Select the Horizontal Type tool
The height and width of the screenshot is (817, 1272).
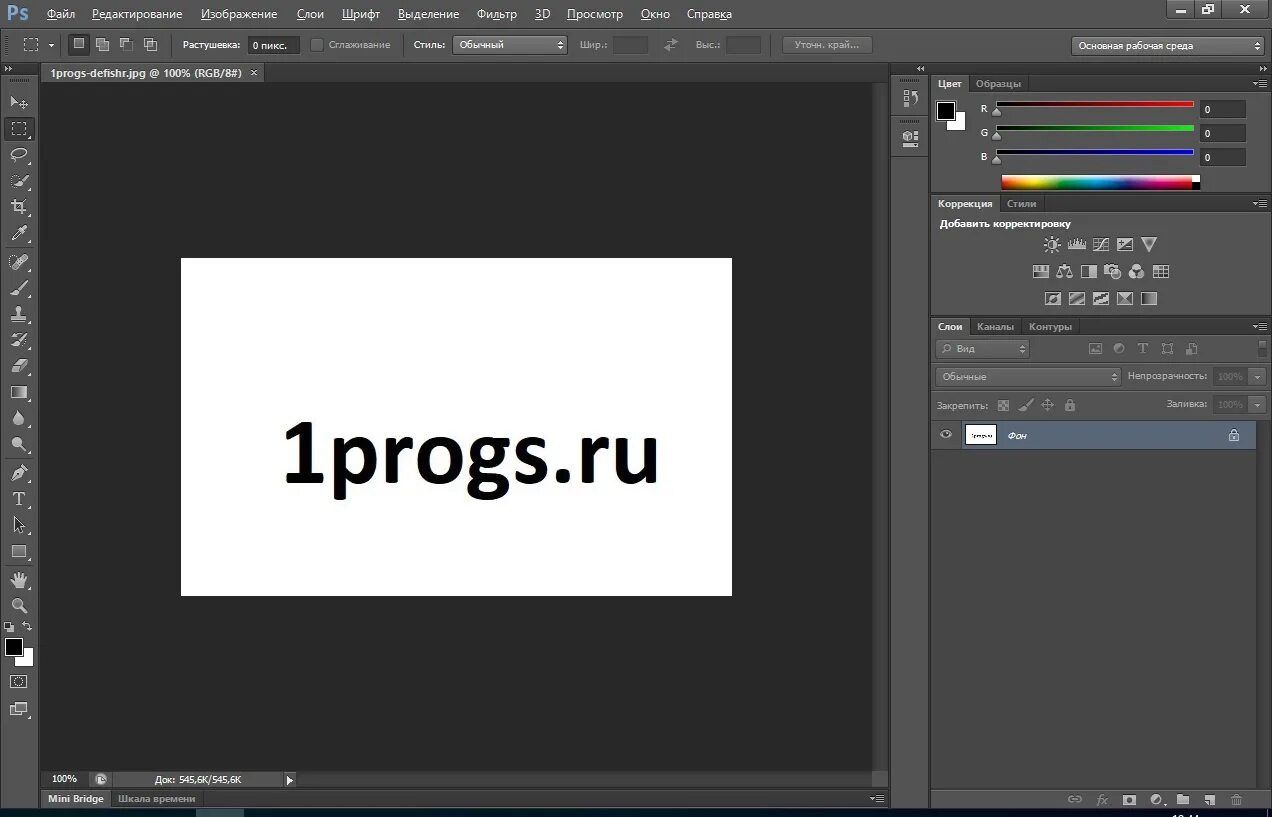coord(19,499)
